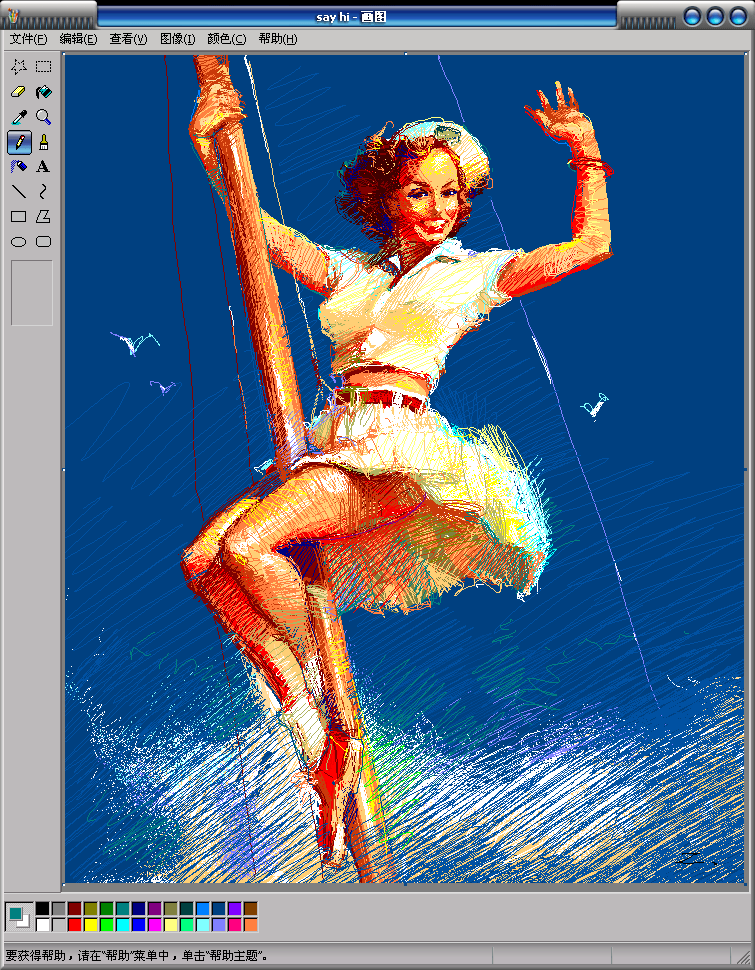
Task: Open the 编辑(E) menu
Action: coord(79,39)
